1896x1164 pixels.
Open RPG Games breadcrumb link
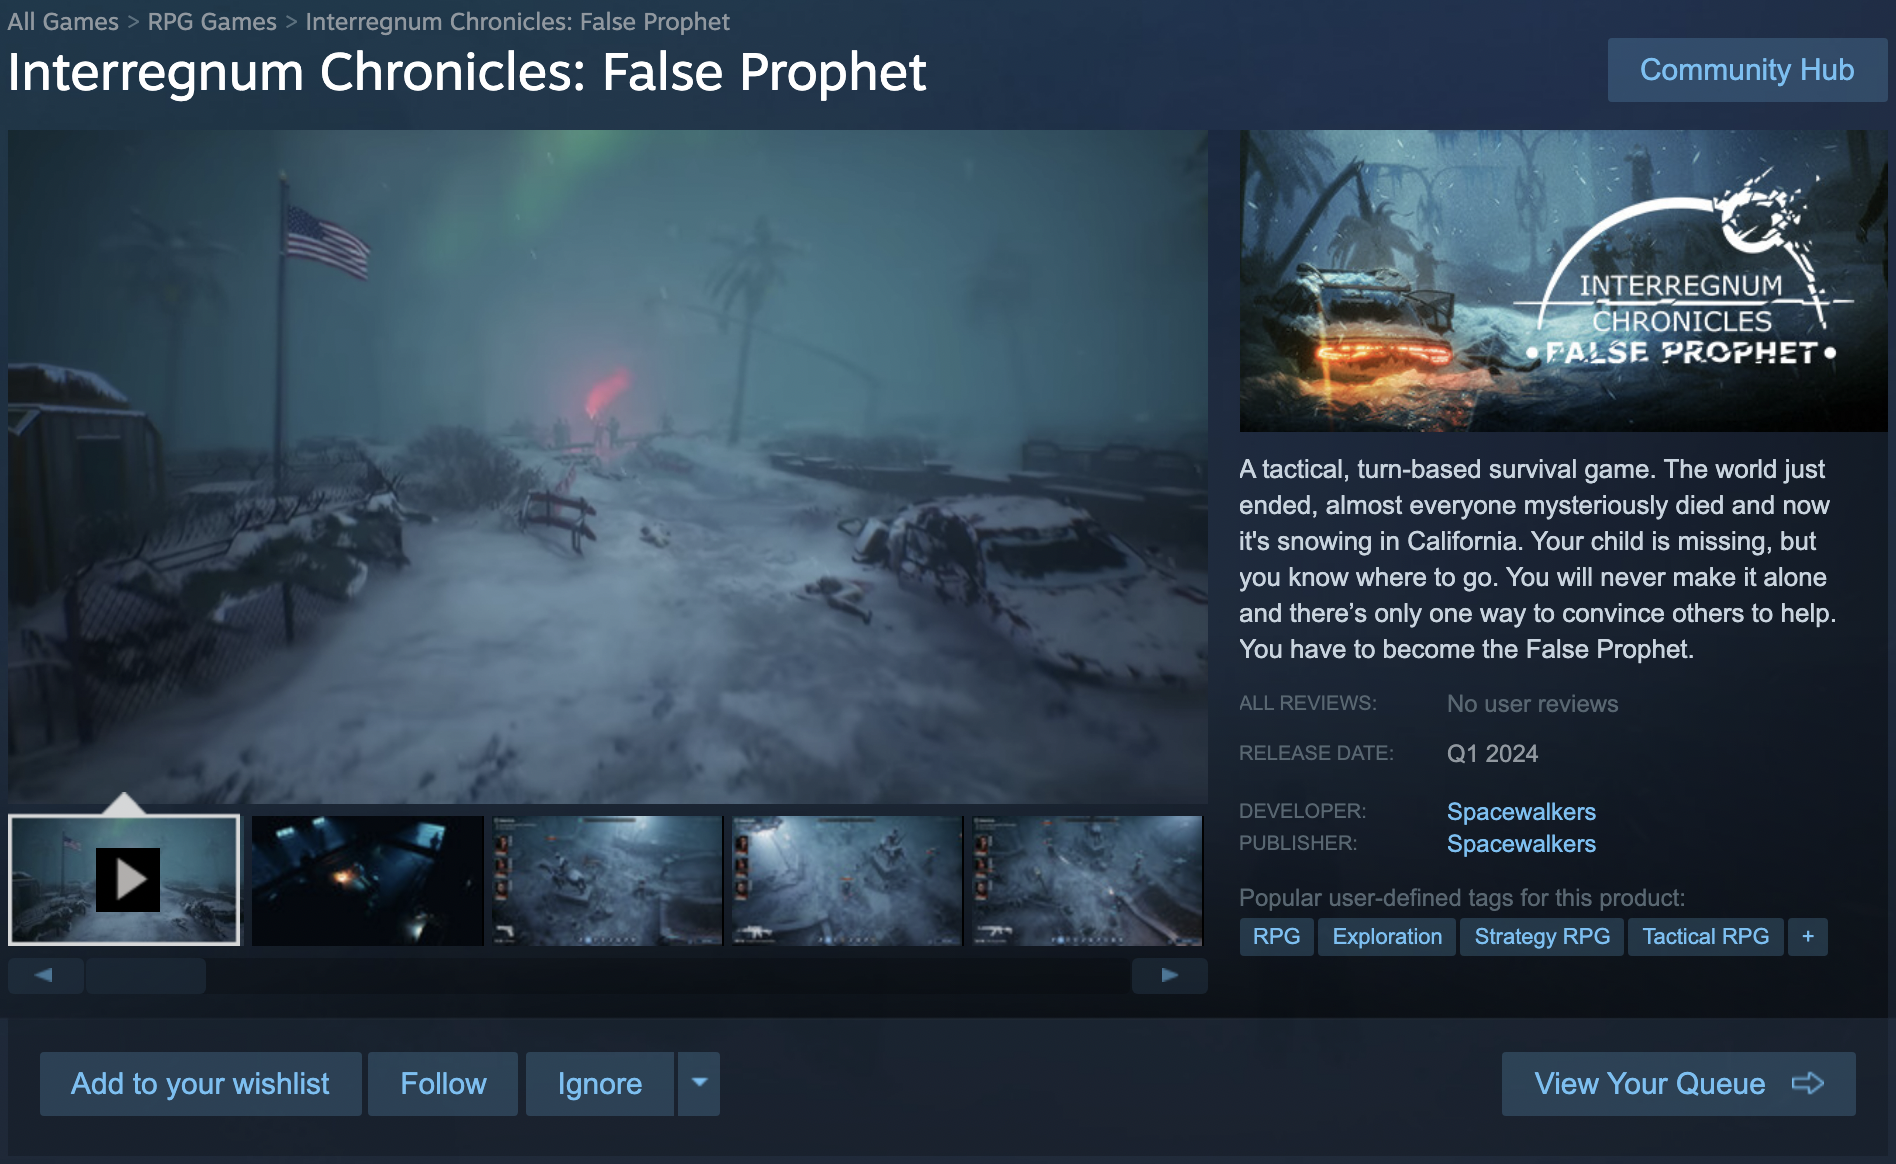(212, 21)
